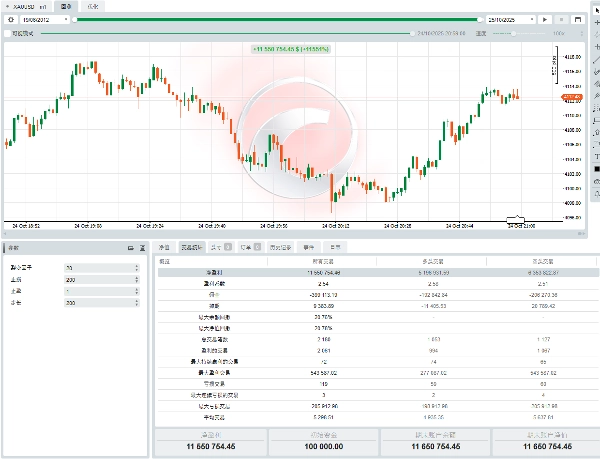Open the backtest settings gear
Screen dimensions: 600x459
10,19
